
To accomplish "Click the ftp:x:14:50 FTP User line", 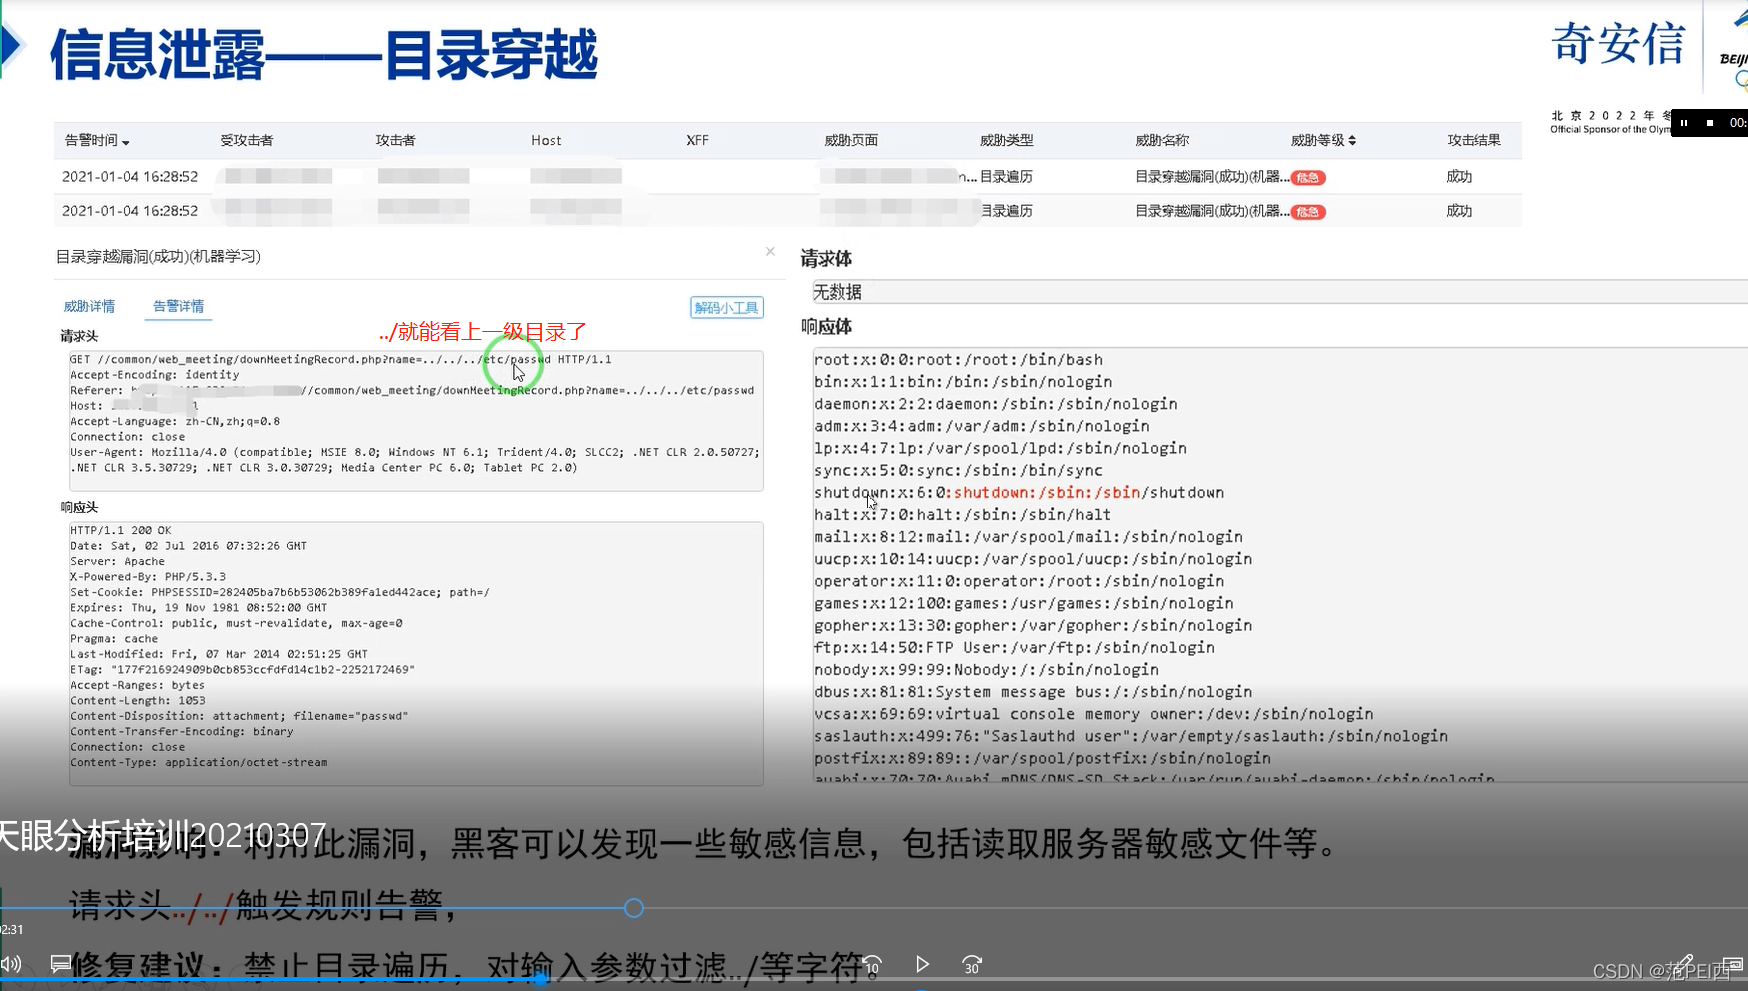I will 1014,647.
